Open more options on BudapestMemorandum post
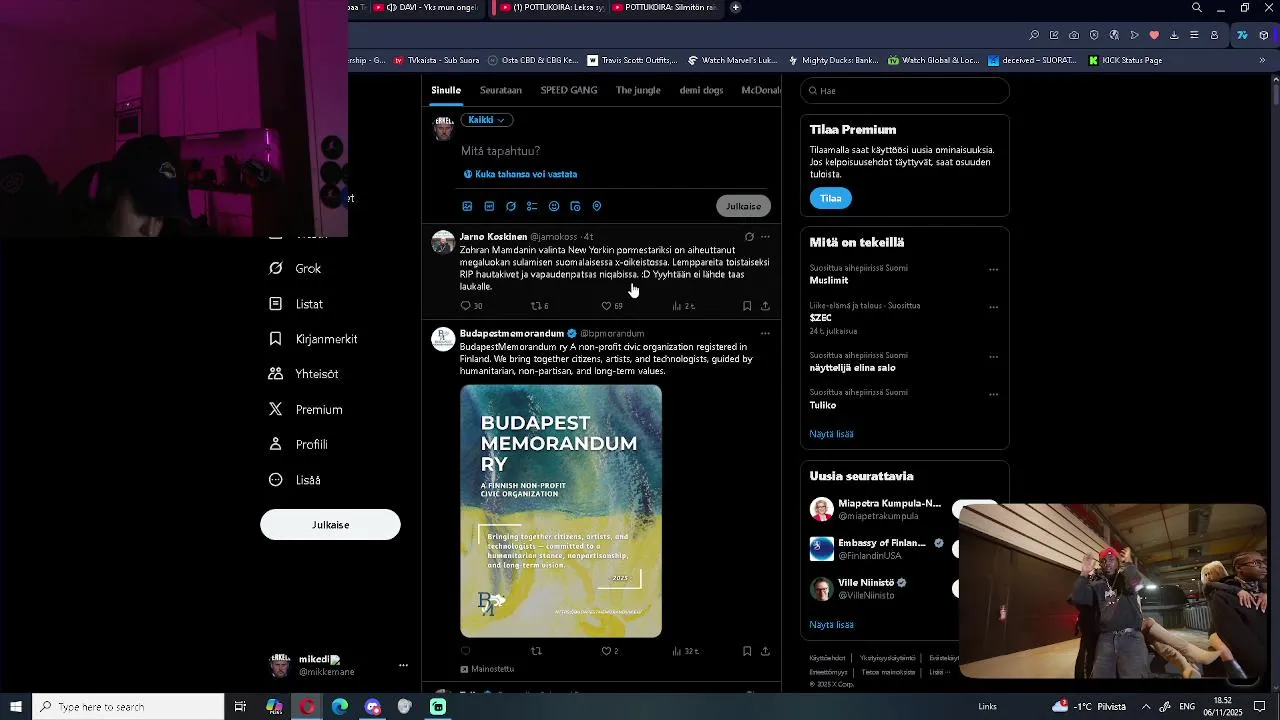 click(765, 333)
